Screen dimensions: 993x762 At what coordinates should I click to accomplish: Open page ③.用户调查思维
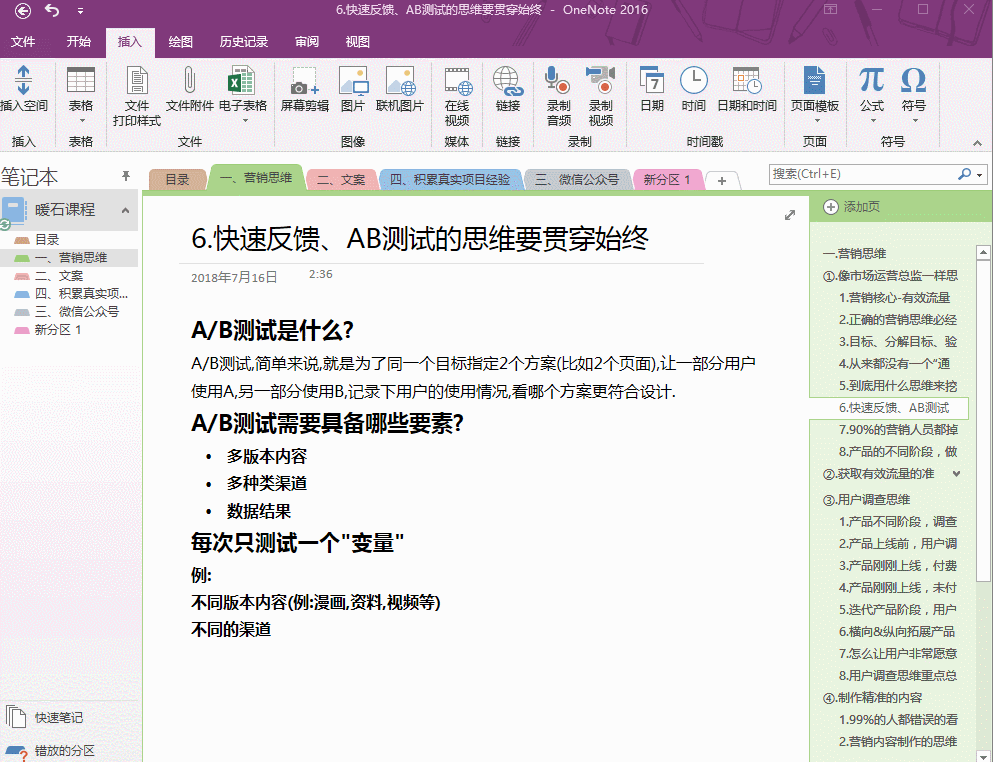coord(866,500)
